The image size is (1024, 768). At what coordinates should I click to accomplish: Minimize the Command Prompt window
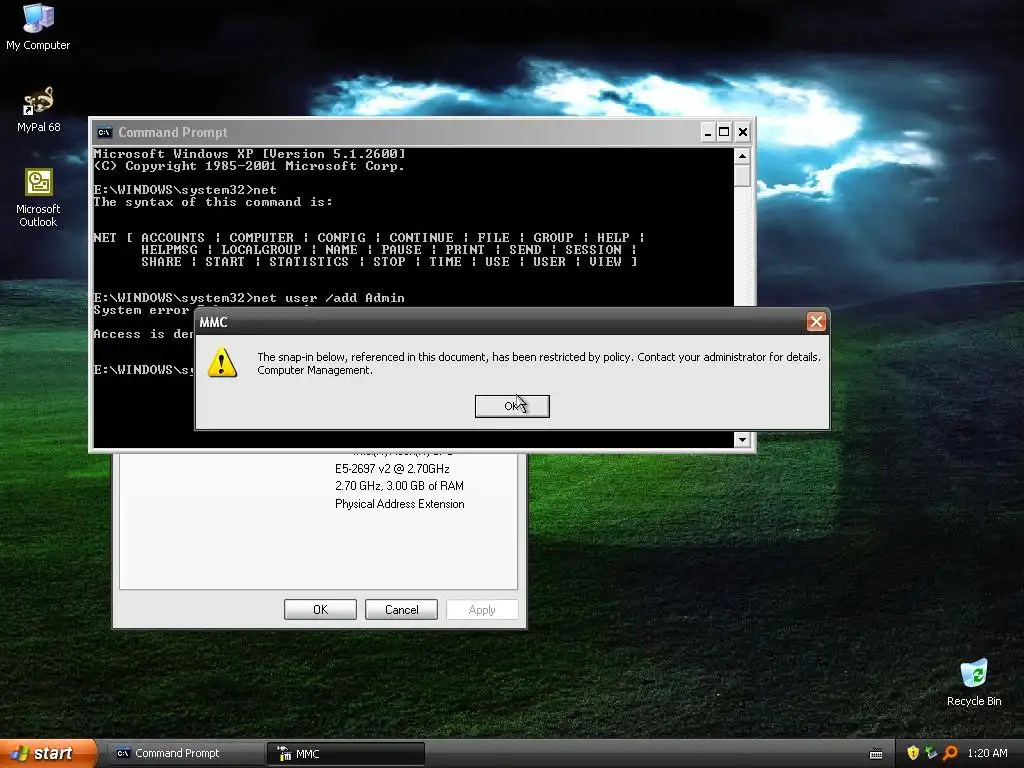tap(708, 133)
